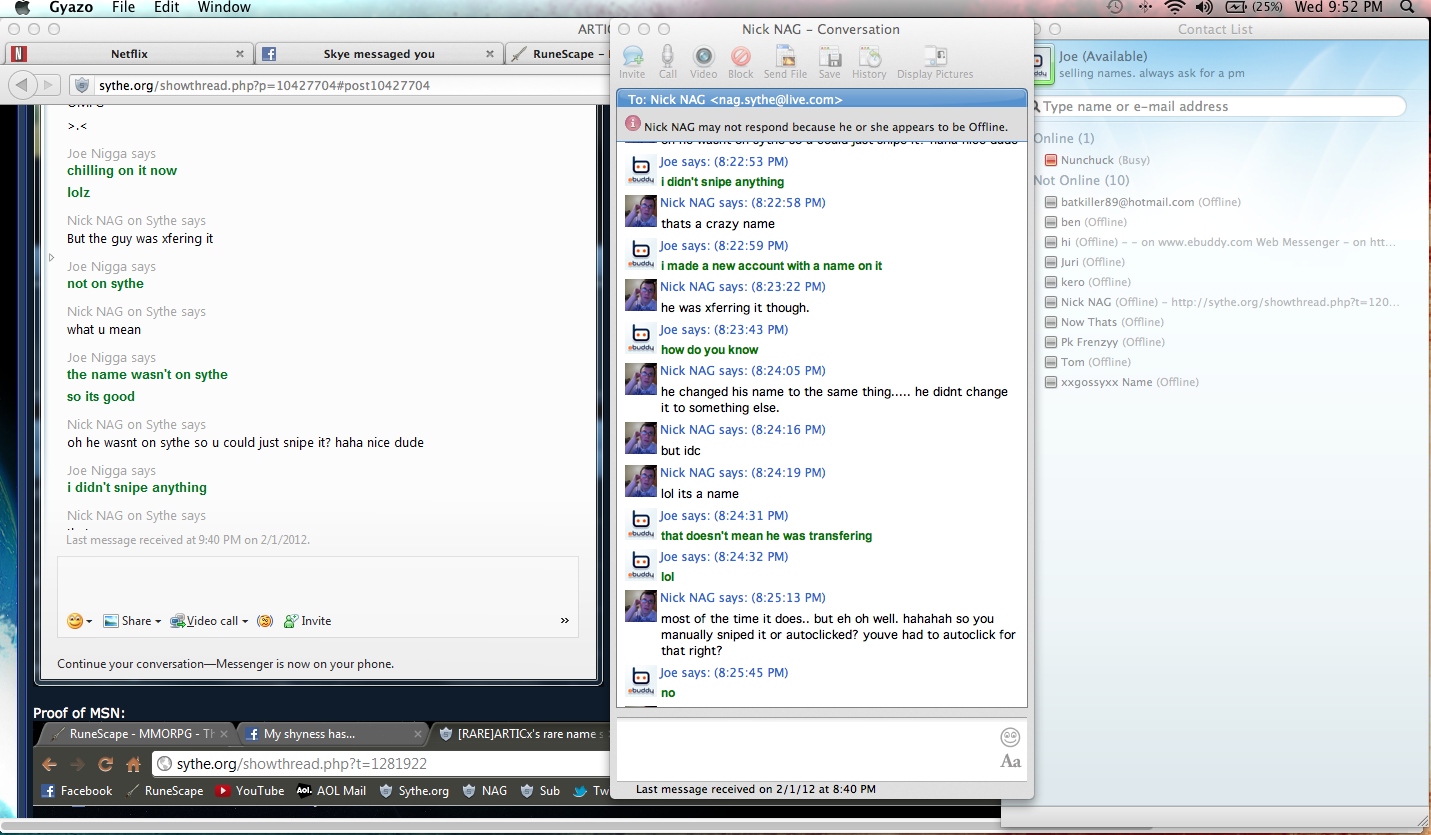Switch to the Skye messaged you tab
This screenshot has width=1431, height=835.
379,54
